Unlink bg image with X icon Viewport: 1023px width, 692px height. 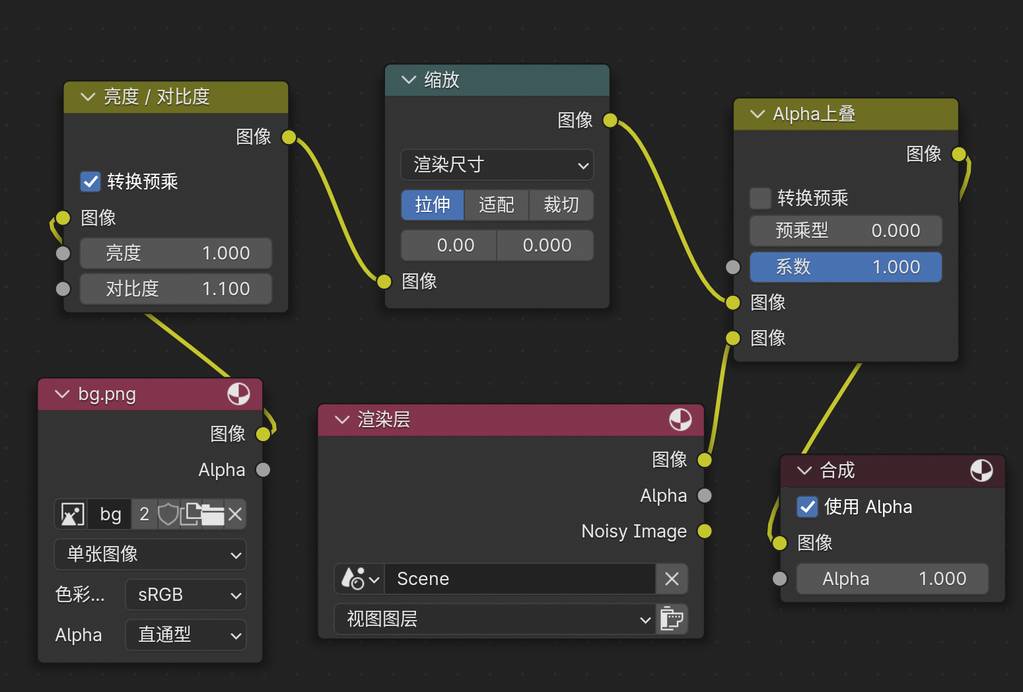(235, 514)
